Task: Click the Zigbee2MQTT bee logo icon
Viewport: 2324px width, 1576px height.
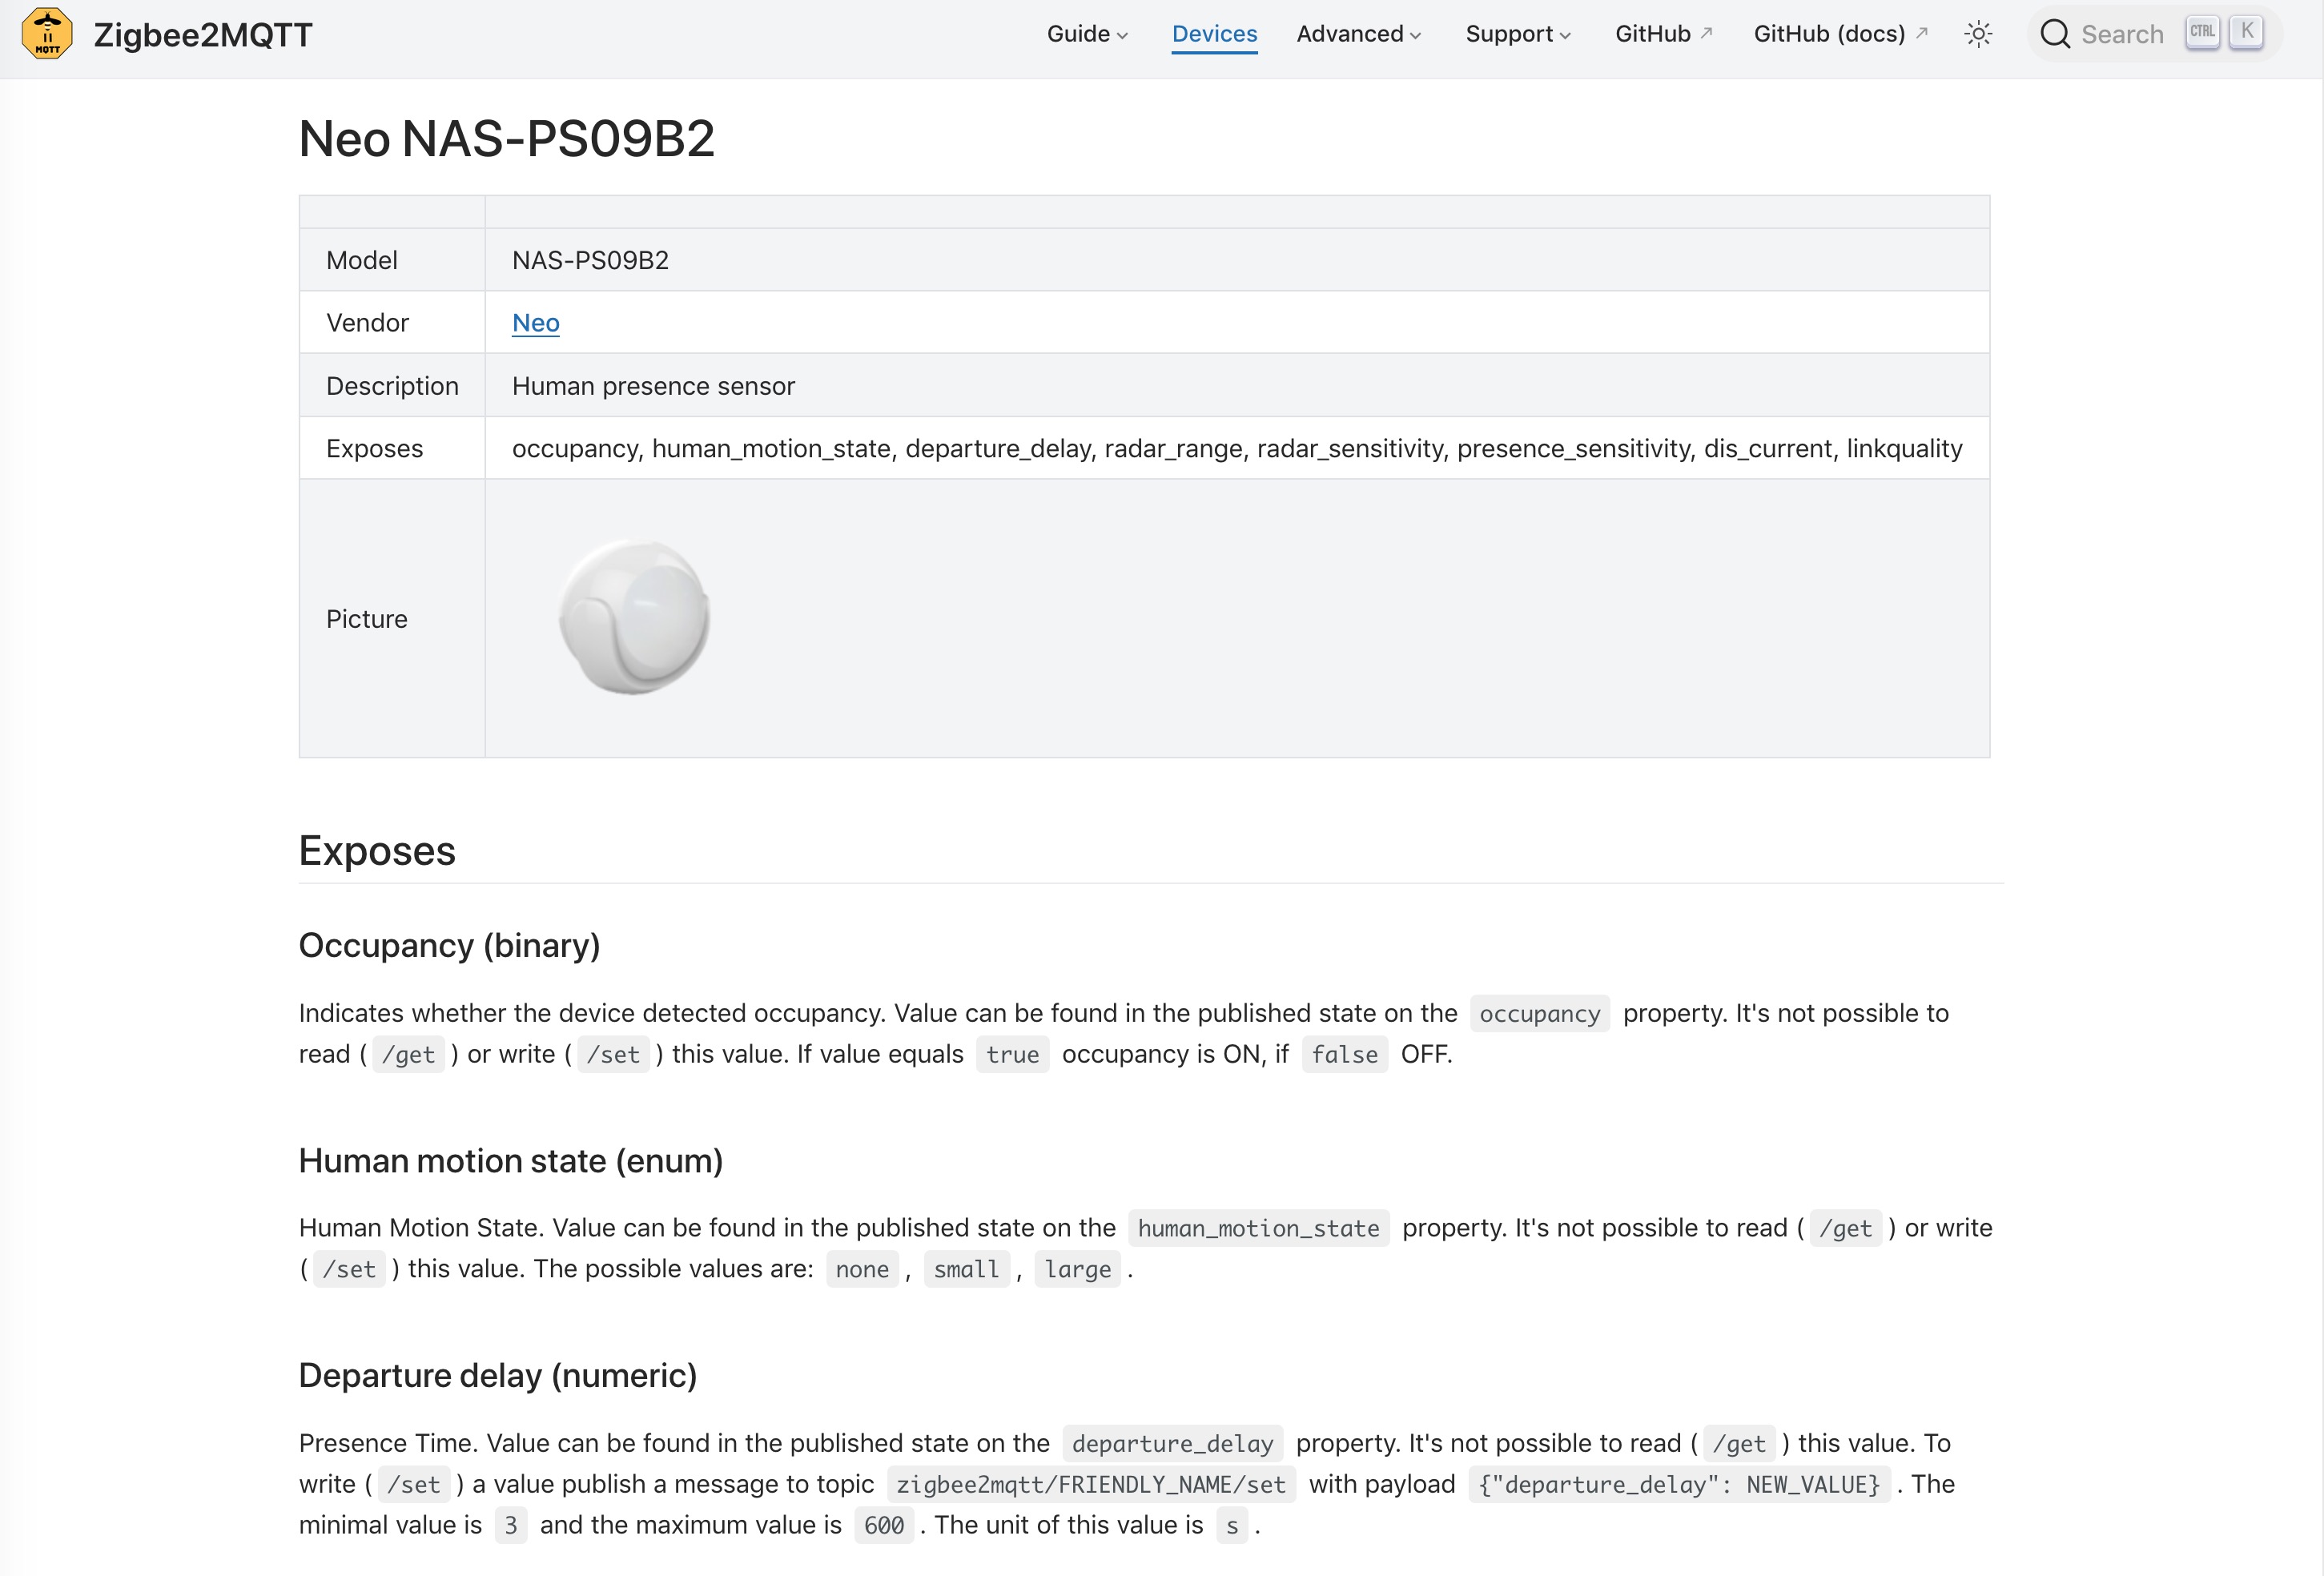Action: click(47, 34)
